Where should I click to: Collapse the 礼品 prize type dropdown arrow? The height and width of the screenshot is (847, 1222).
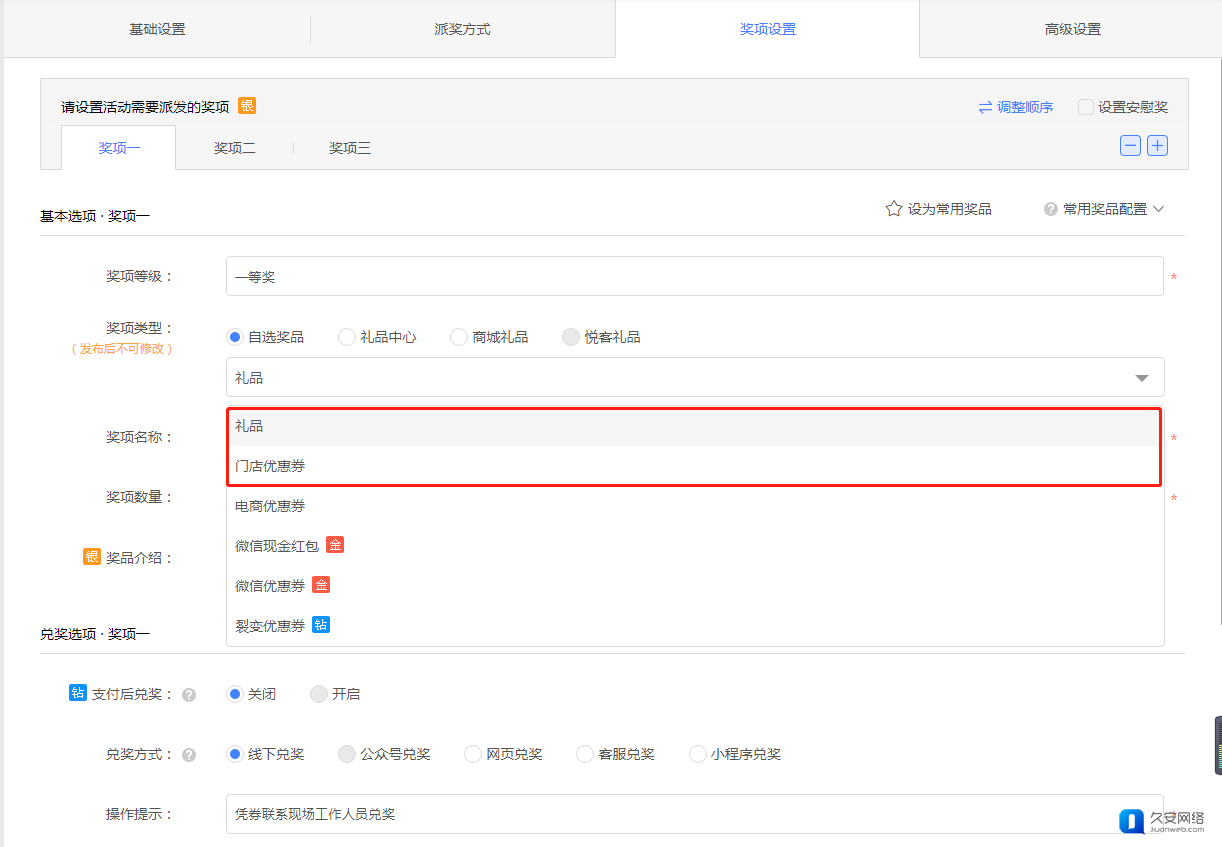[1141, 378]
